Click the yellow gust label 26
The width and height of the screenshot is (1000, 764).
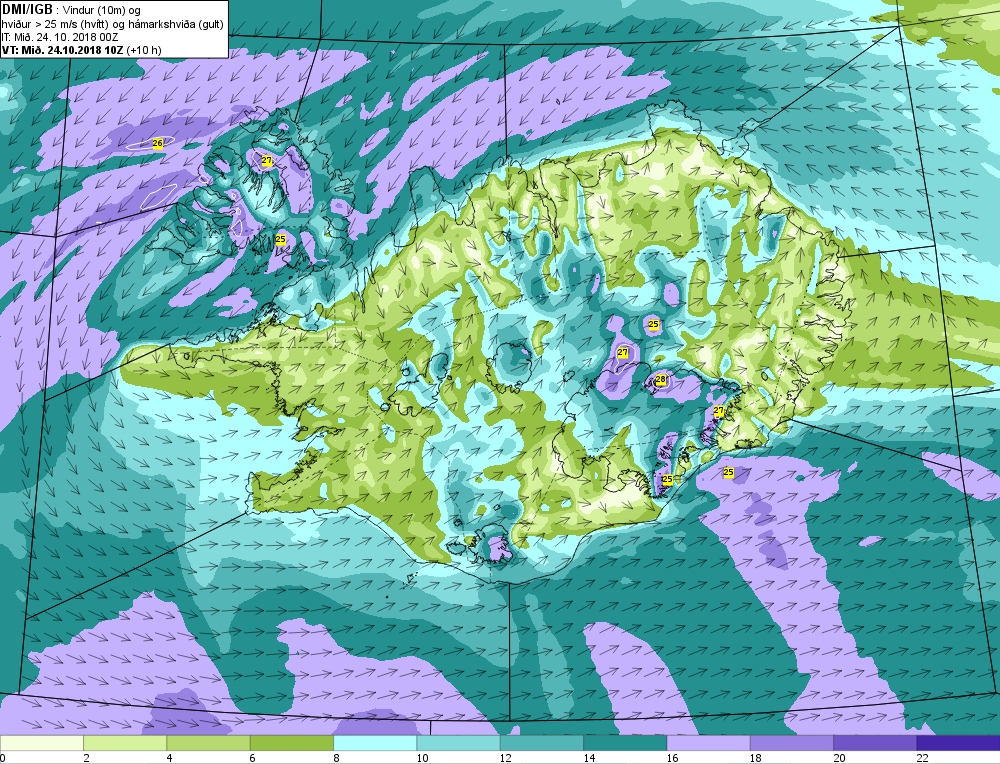point(158,143)
